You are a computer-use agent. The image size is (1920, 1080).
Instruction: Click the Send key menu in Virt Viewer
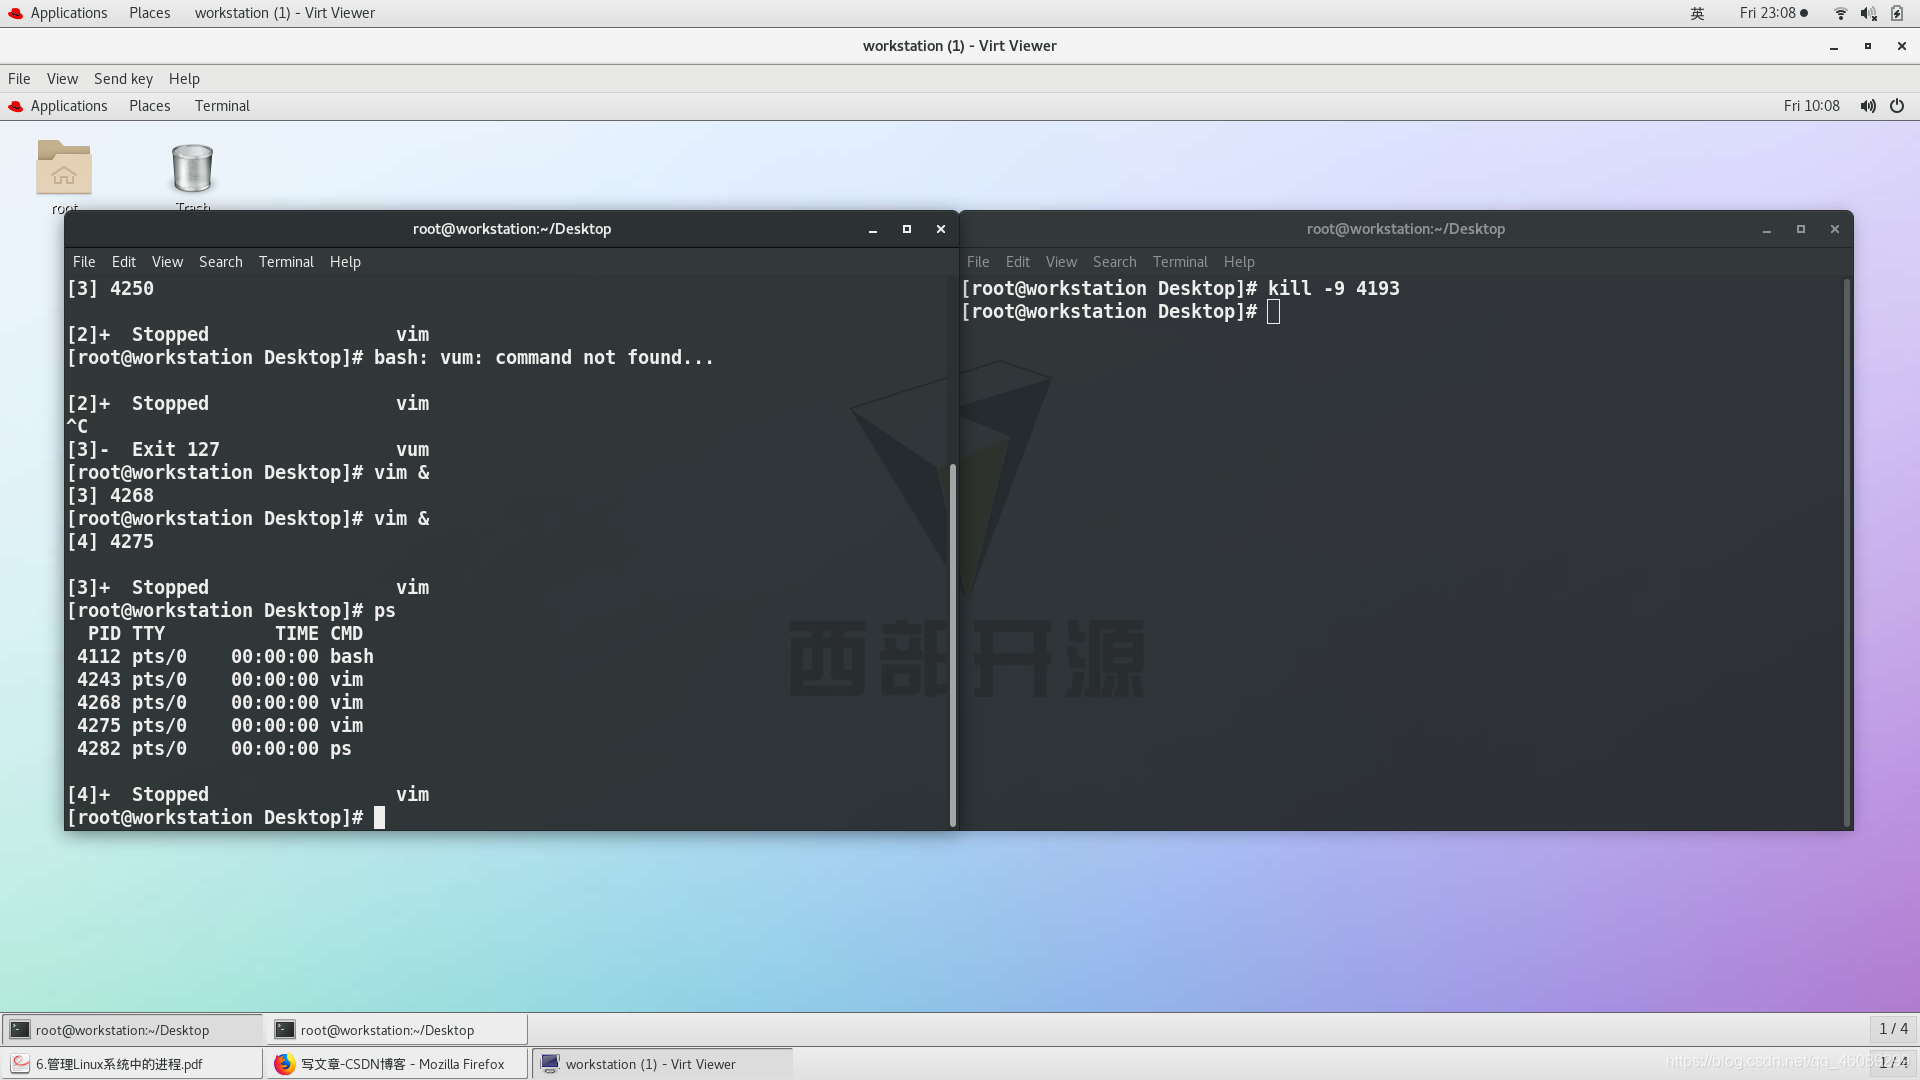click(x=124, y=78)
